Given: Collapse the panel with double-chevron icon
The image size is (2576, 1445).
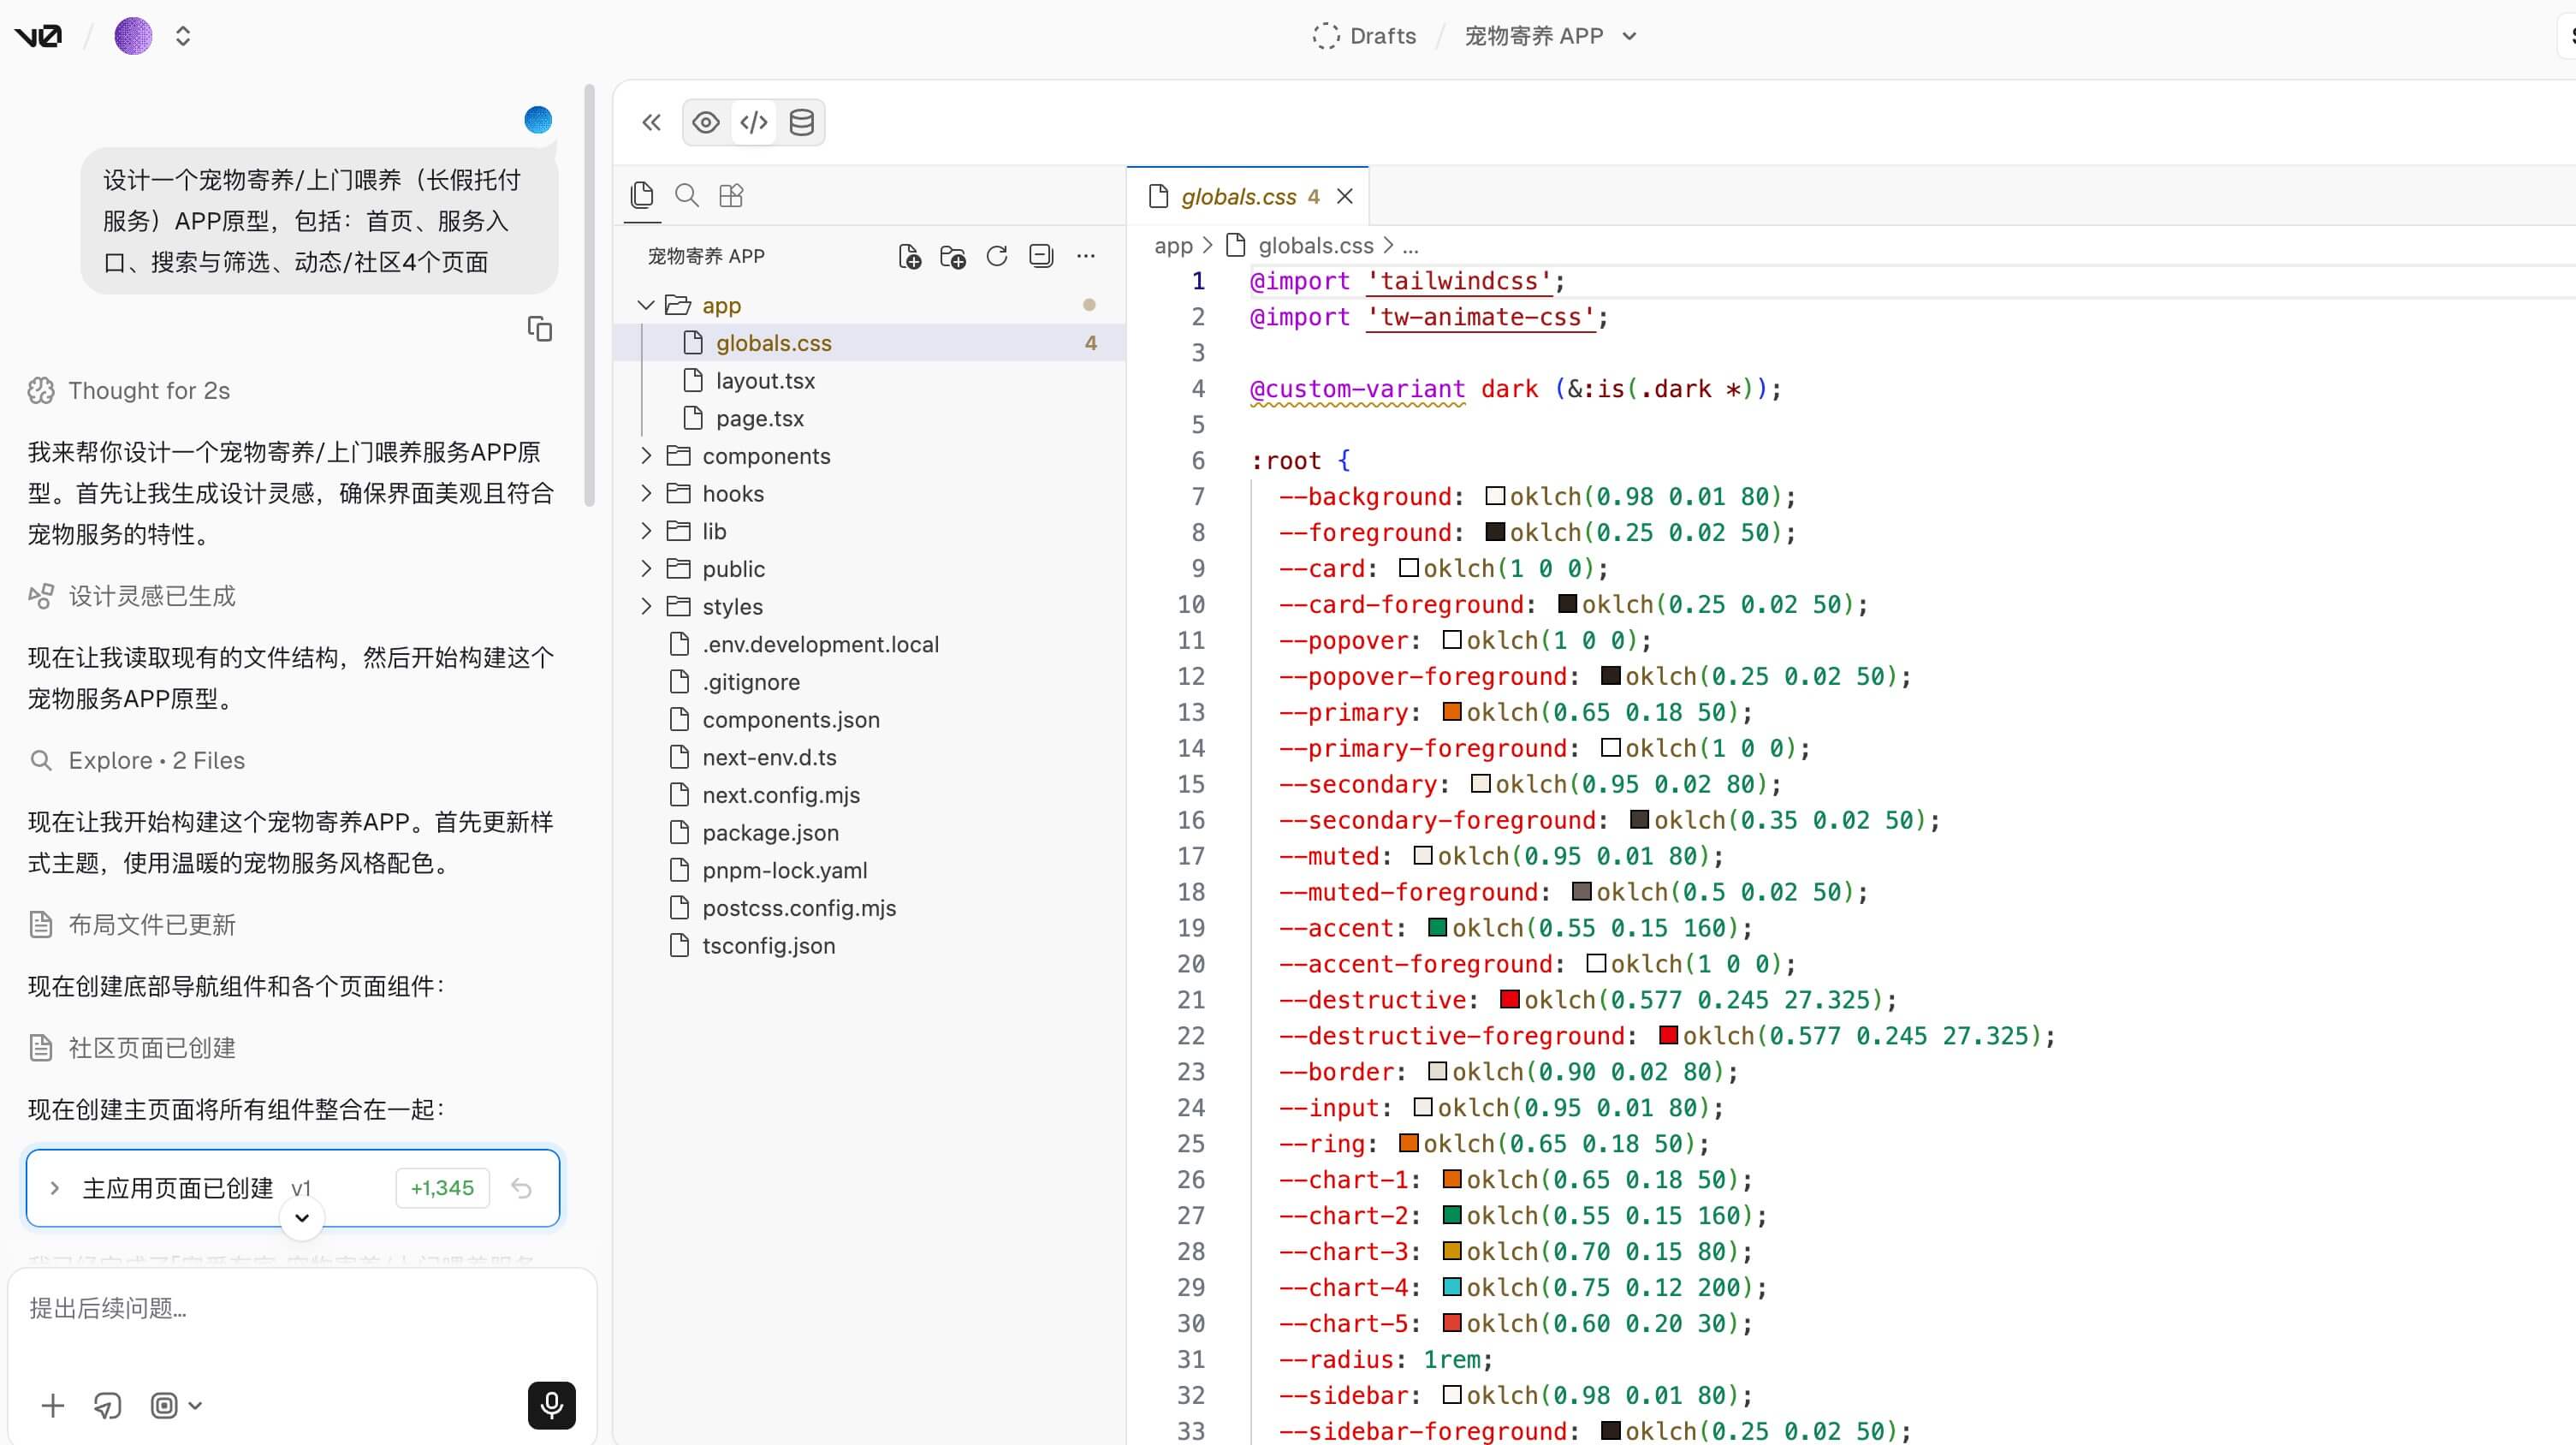Looking at the screenshot, I should (651, 122).
